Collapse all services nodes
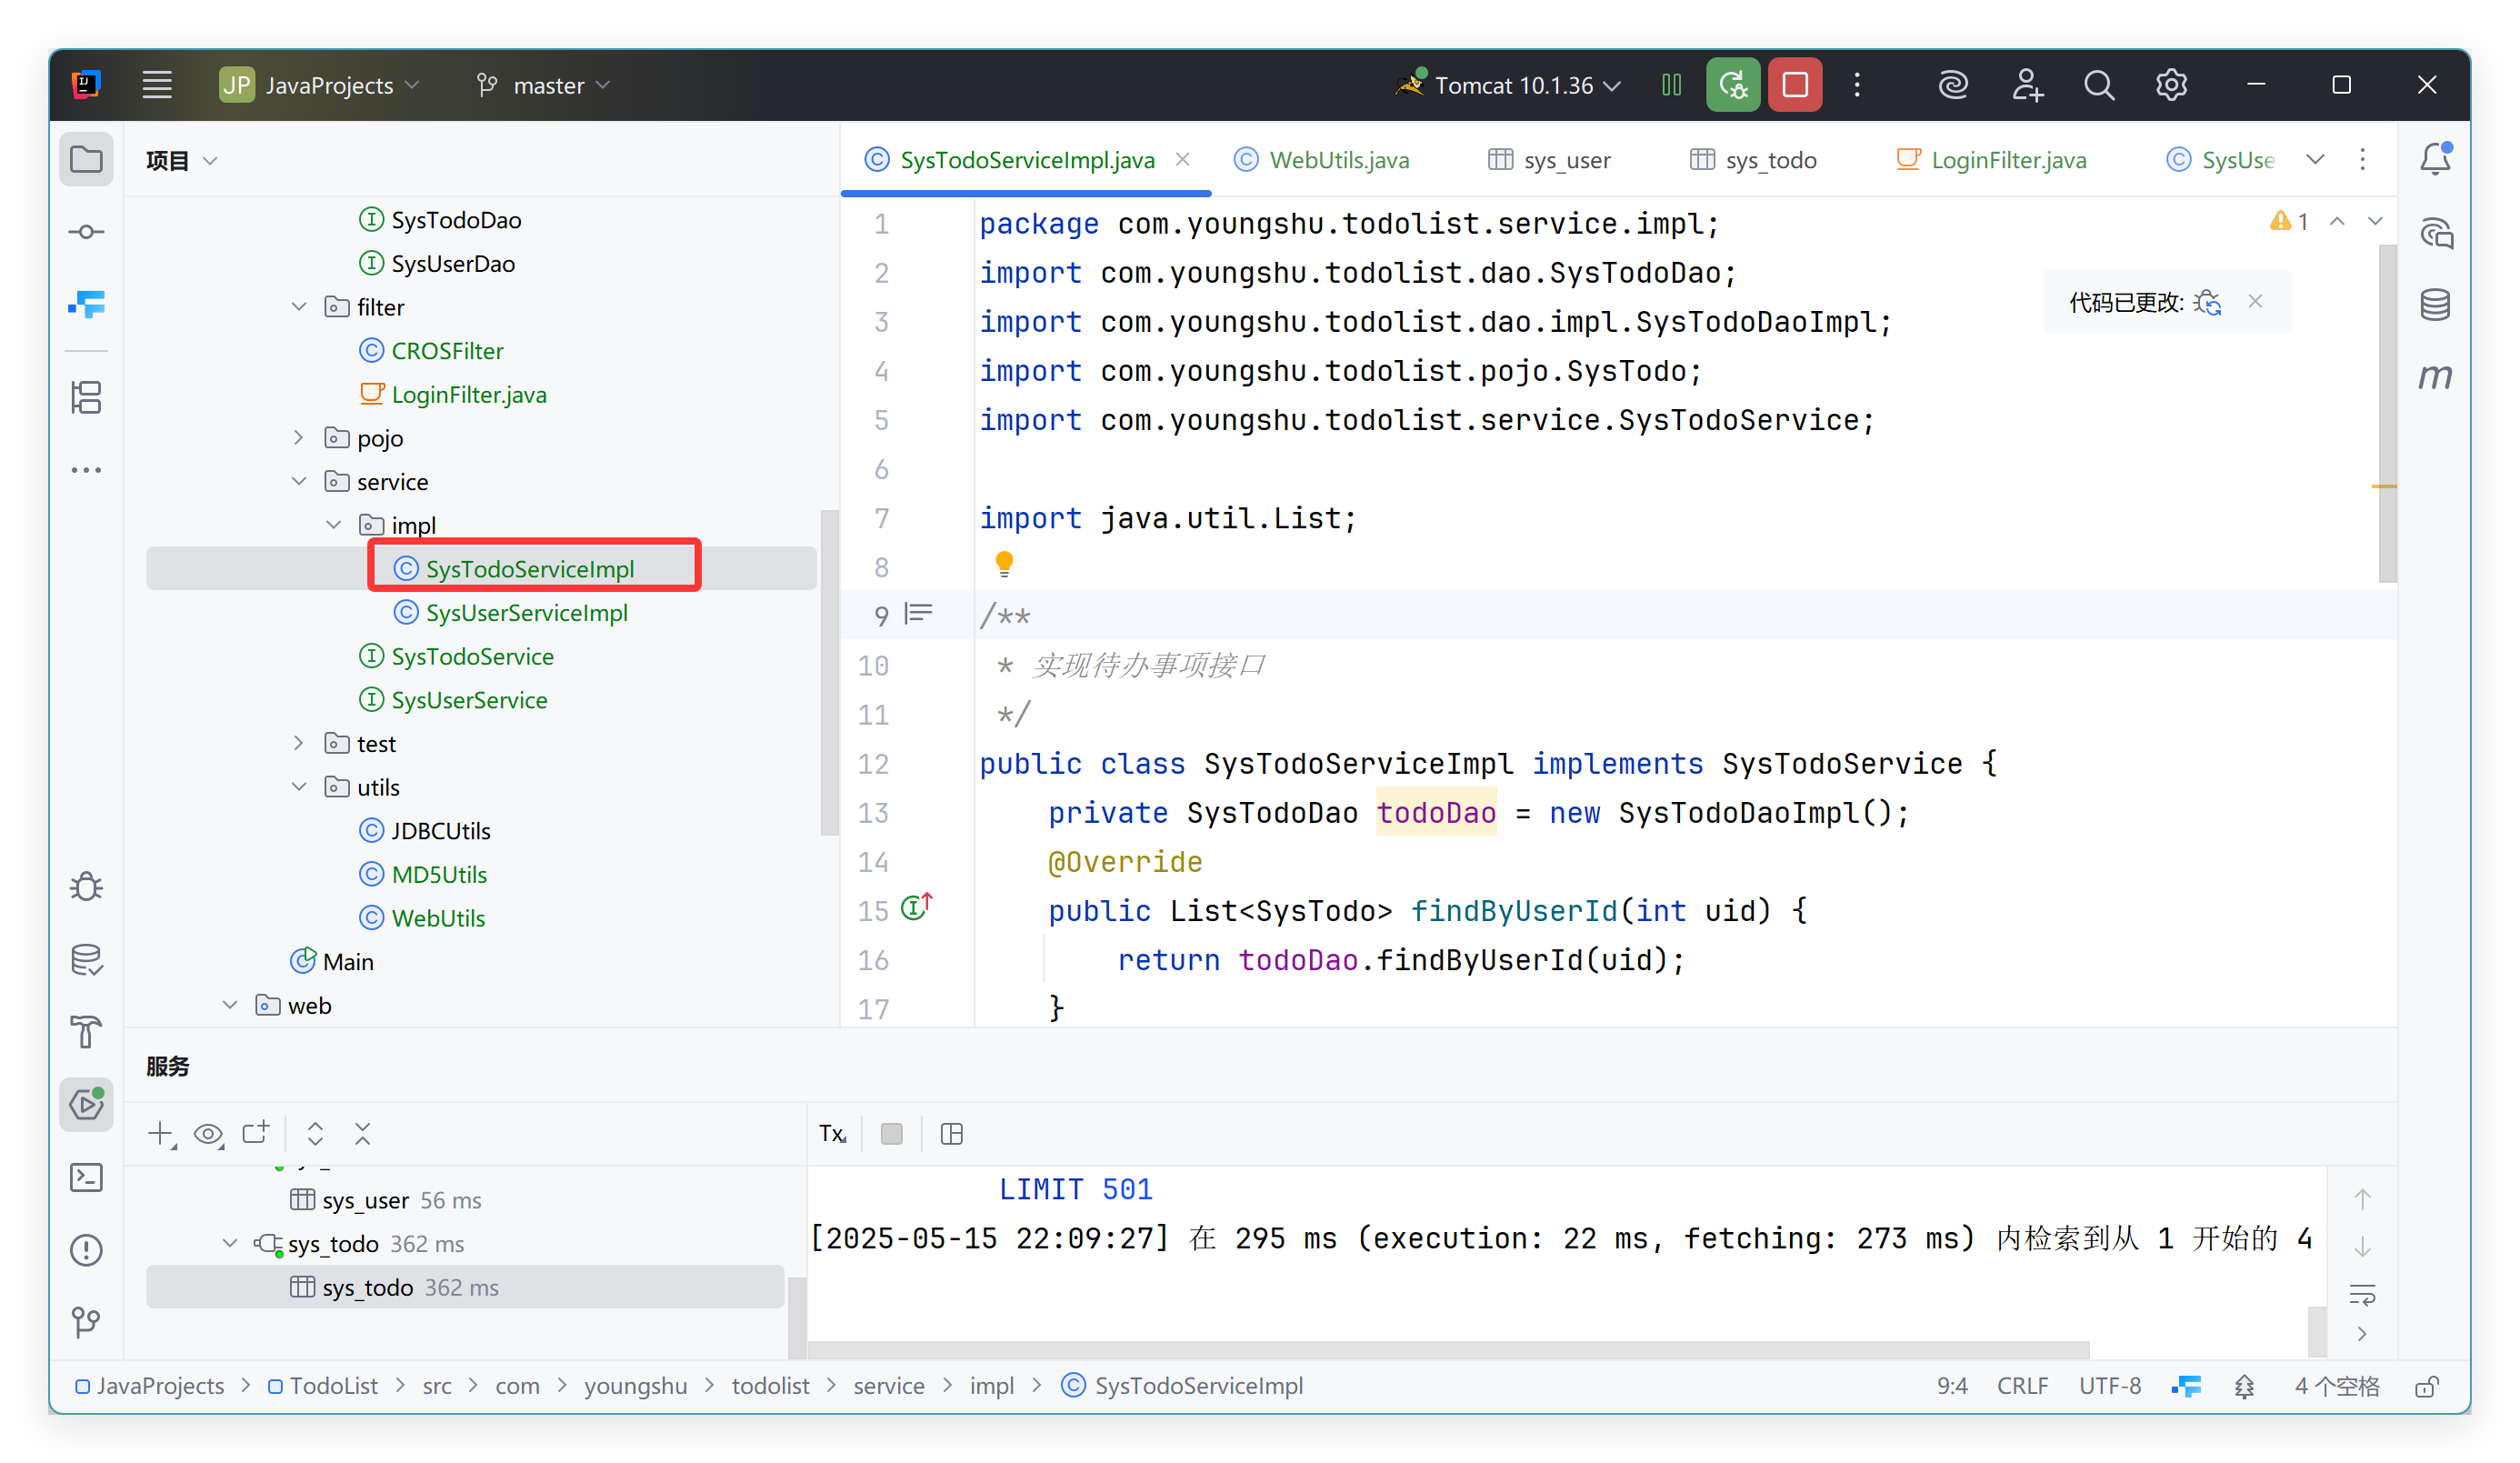 coord(362,1133)
